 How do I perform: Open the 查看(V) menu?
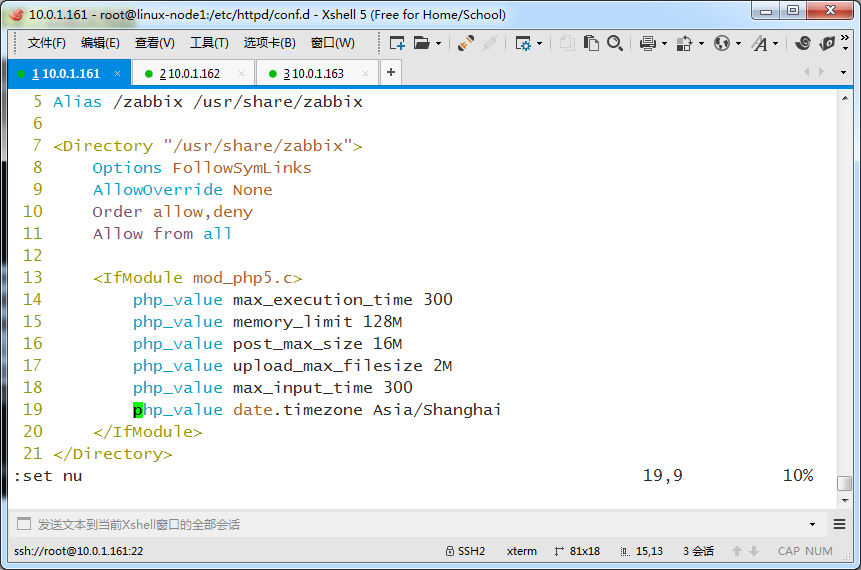click(154, 43)
